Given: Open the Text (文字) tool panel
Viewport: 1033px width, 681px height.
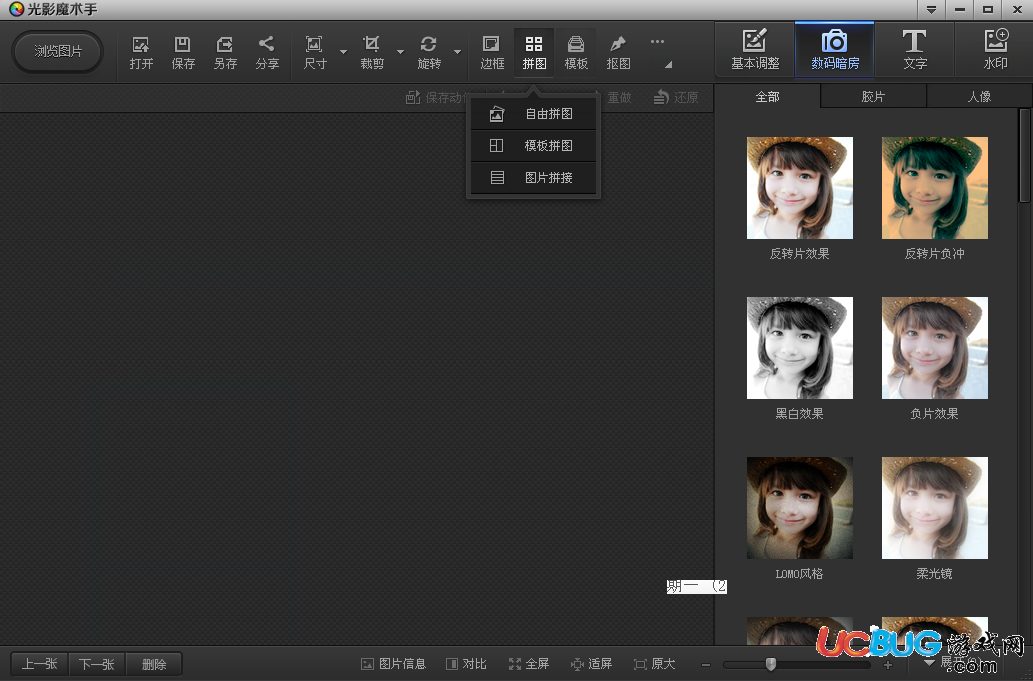Looking at the screenshot, I should point(914,50).
